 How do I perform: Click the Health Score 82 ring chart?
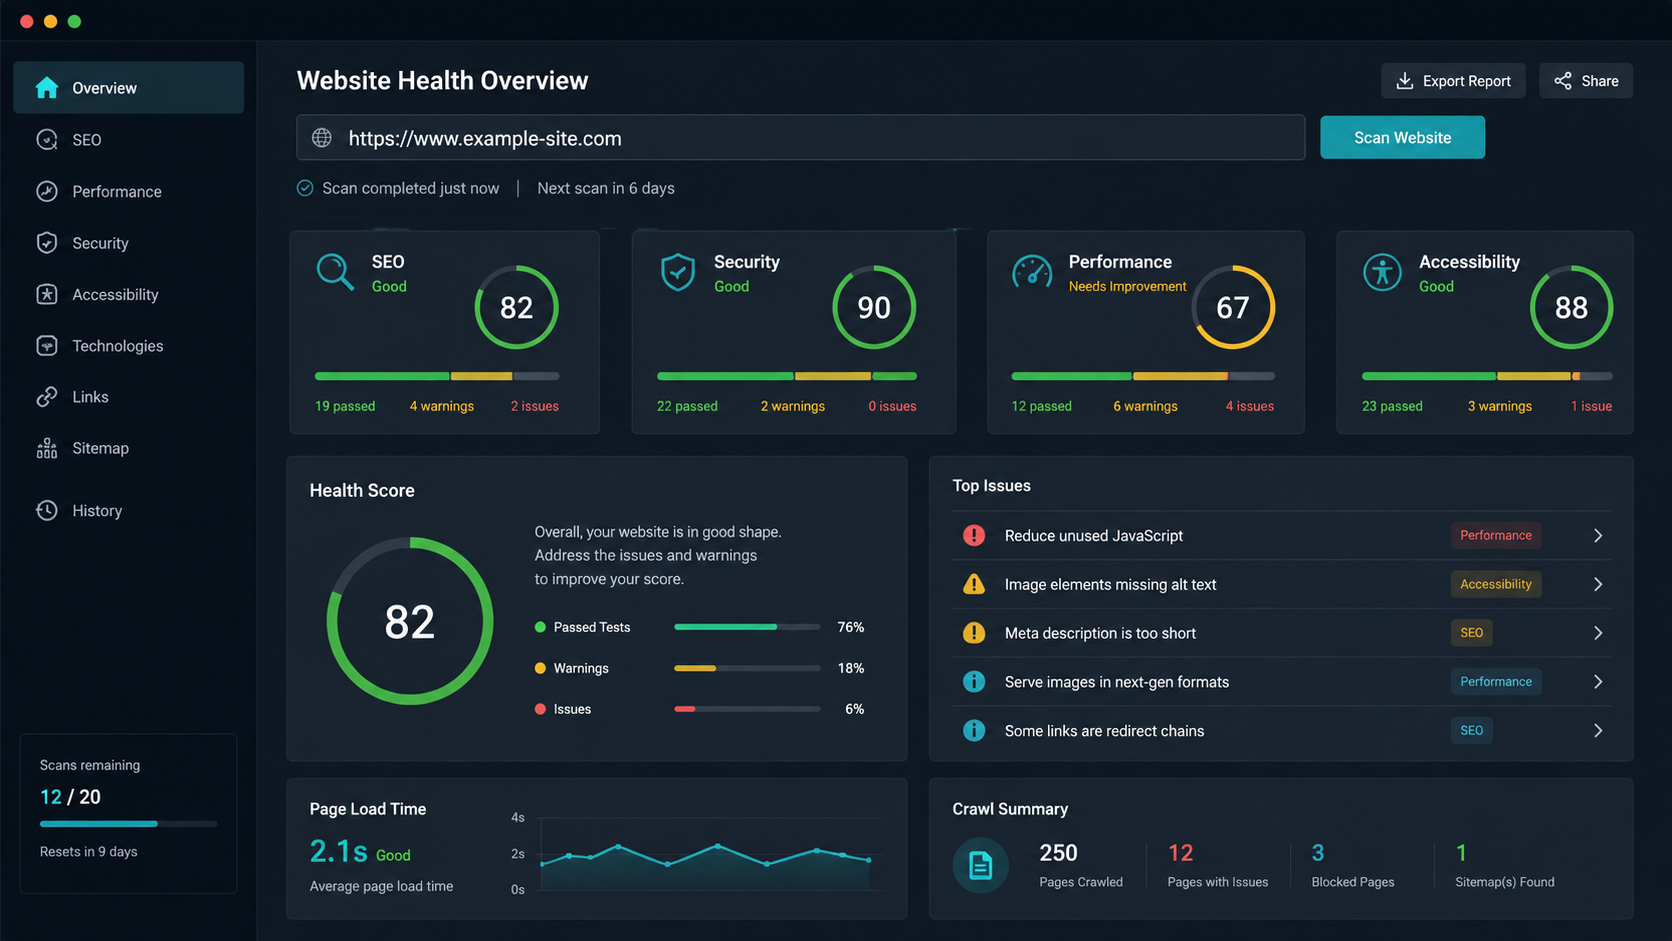410,621
